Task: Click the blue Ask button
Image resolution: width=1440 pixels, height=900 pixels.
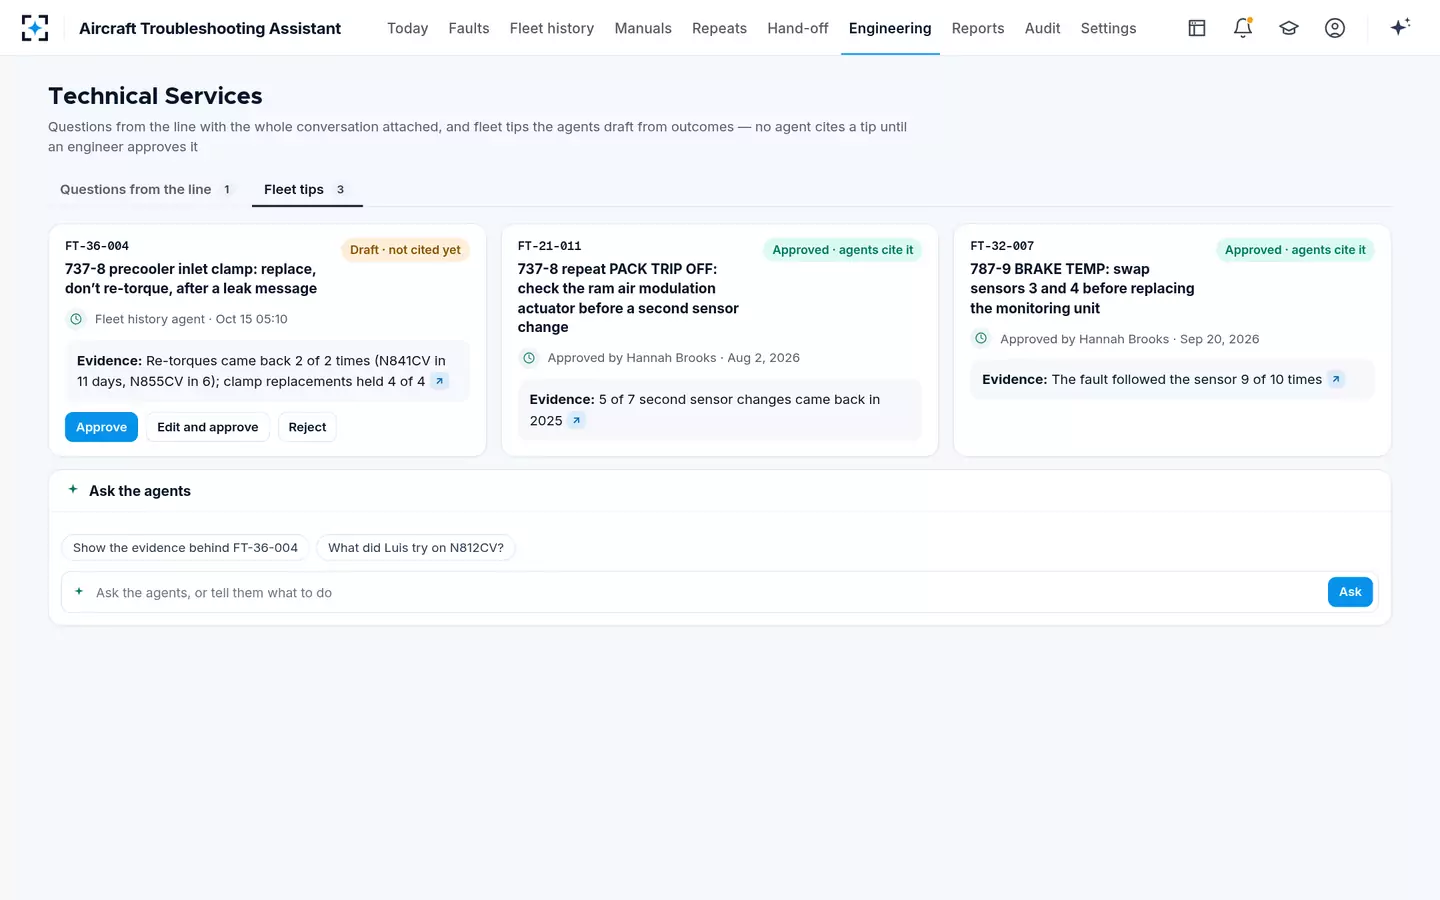Action: pos(1350,592)
